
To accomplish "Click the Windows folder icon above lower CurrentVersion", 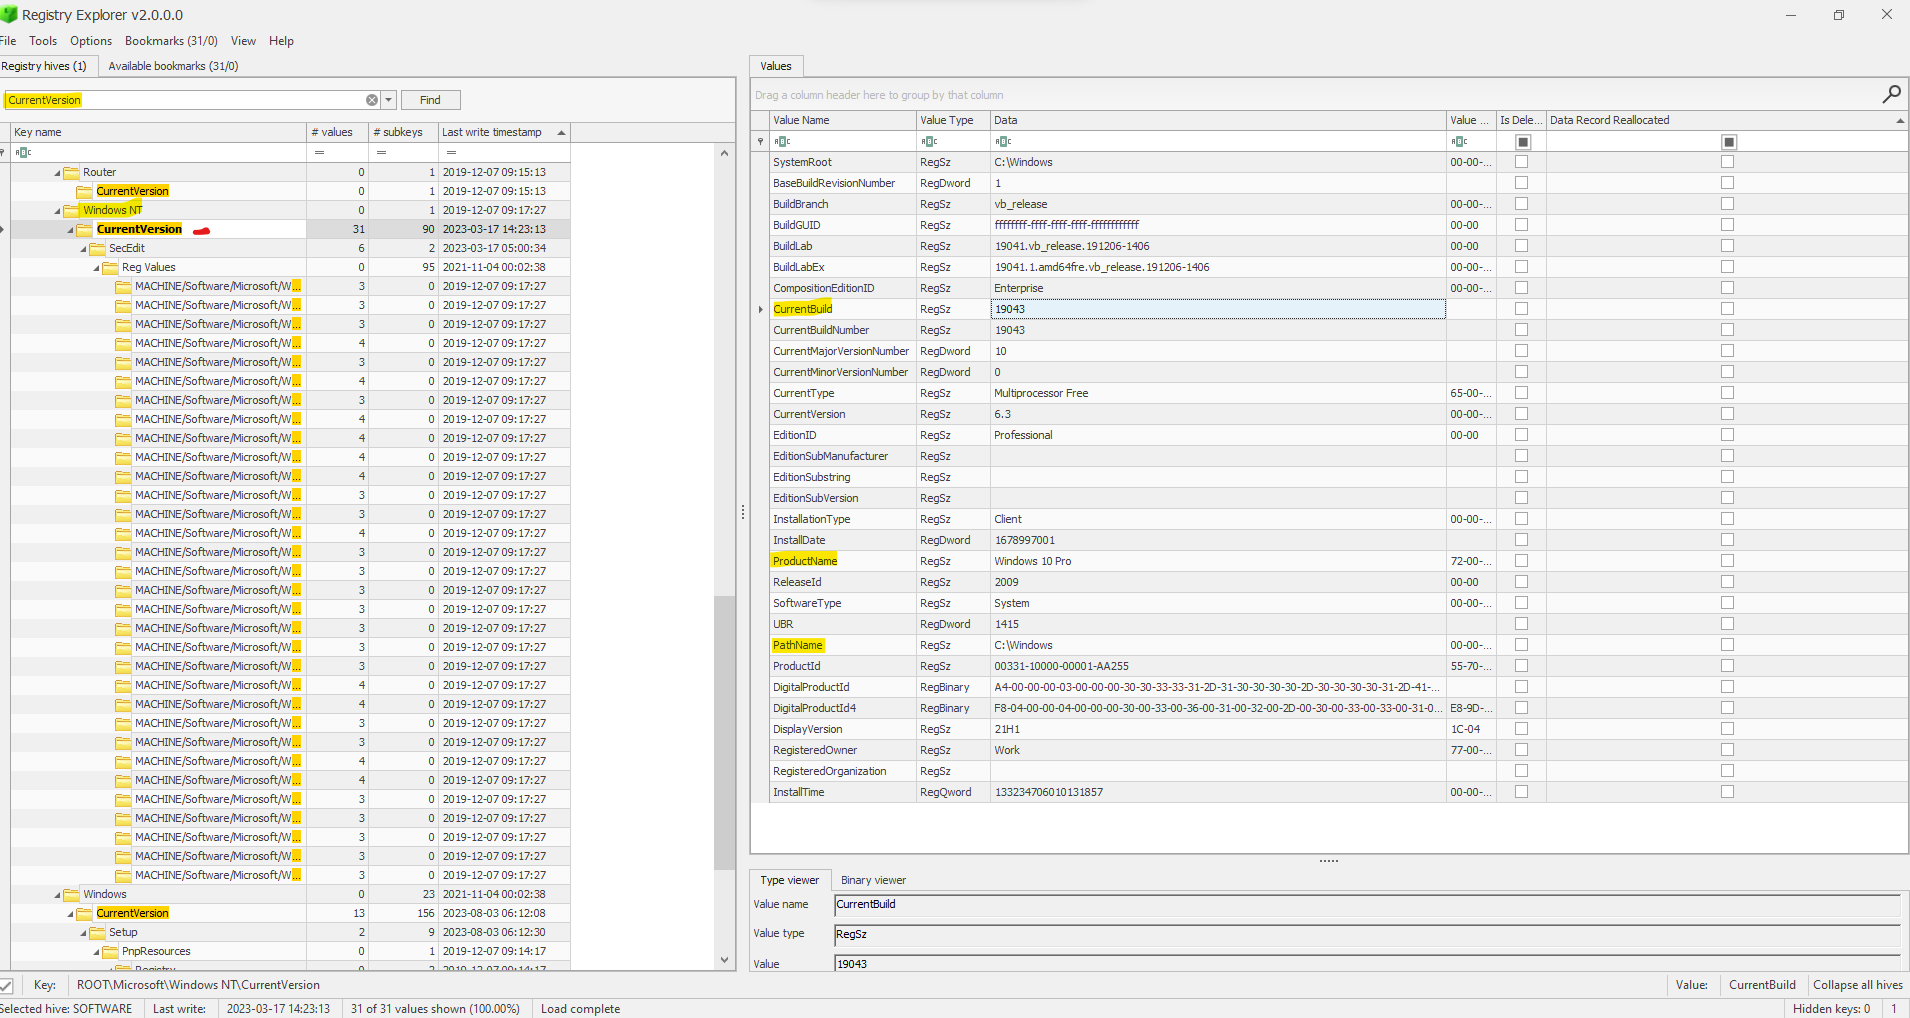I will click(72, 894).
